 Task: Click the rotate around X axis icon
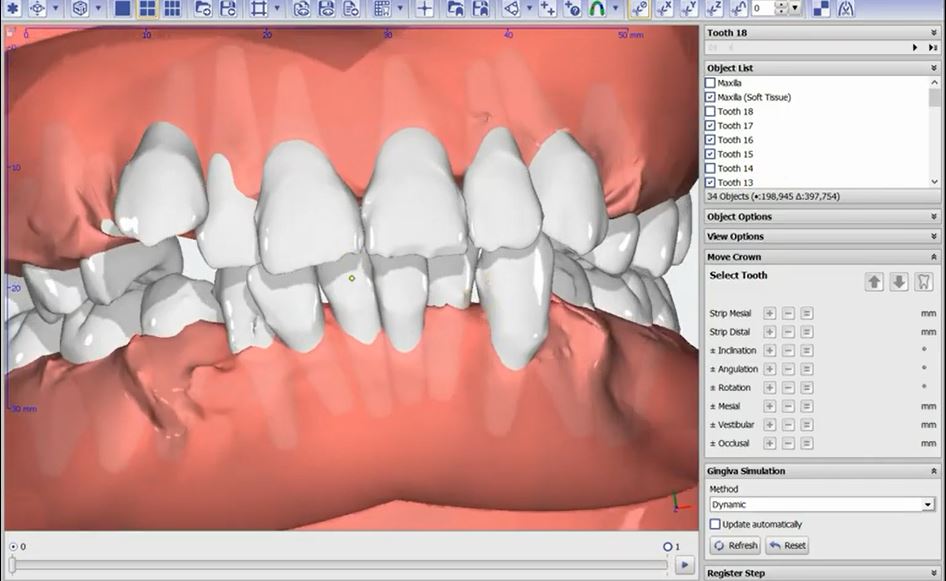[664, 9]
